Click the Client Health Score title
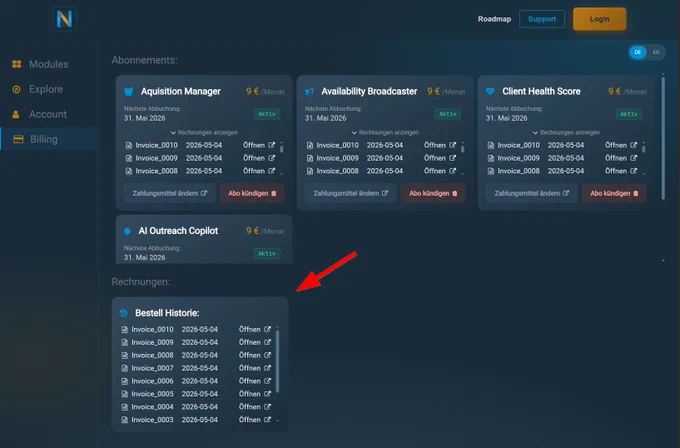This screenshot has height=448, width=680. (541, 92)
